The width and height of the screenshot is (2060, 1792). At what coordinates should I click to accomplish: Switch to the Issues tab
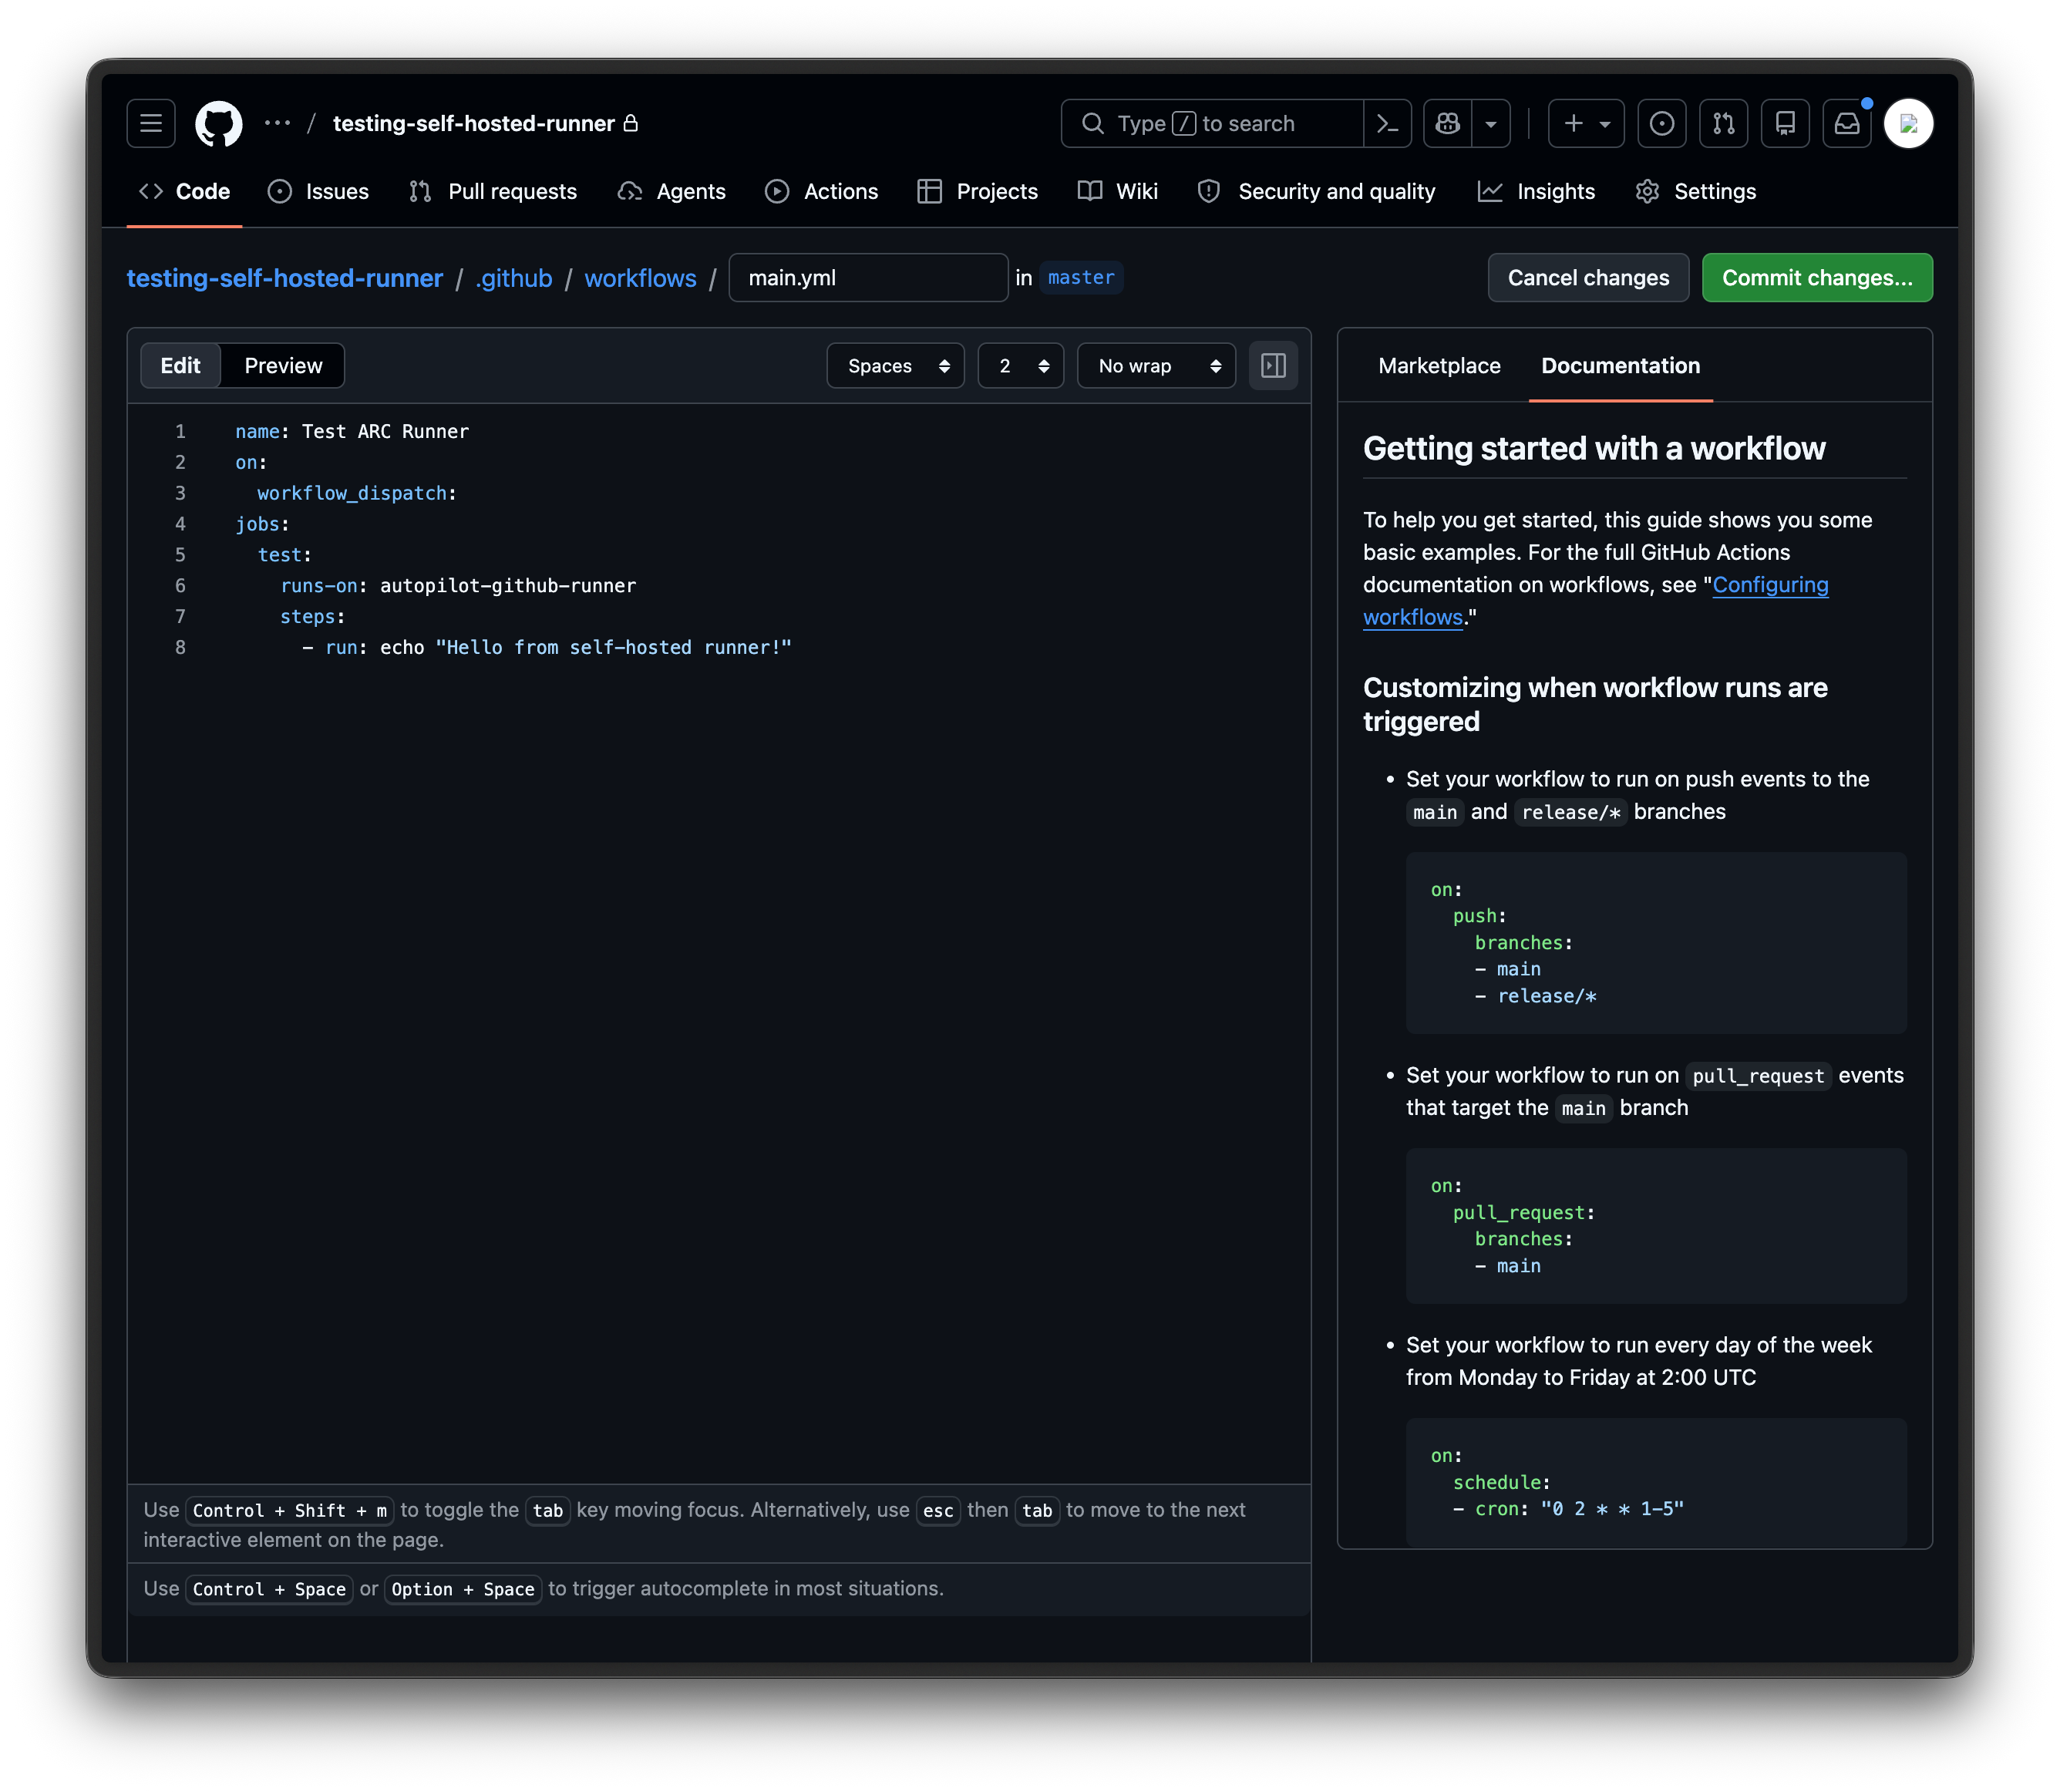pyautogui.click(x=318, y=191)
